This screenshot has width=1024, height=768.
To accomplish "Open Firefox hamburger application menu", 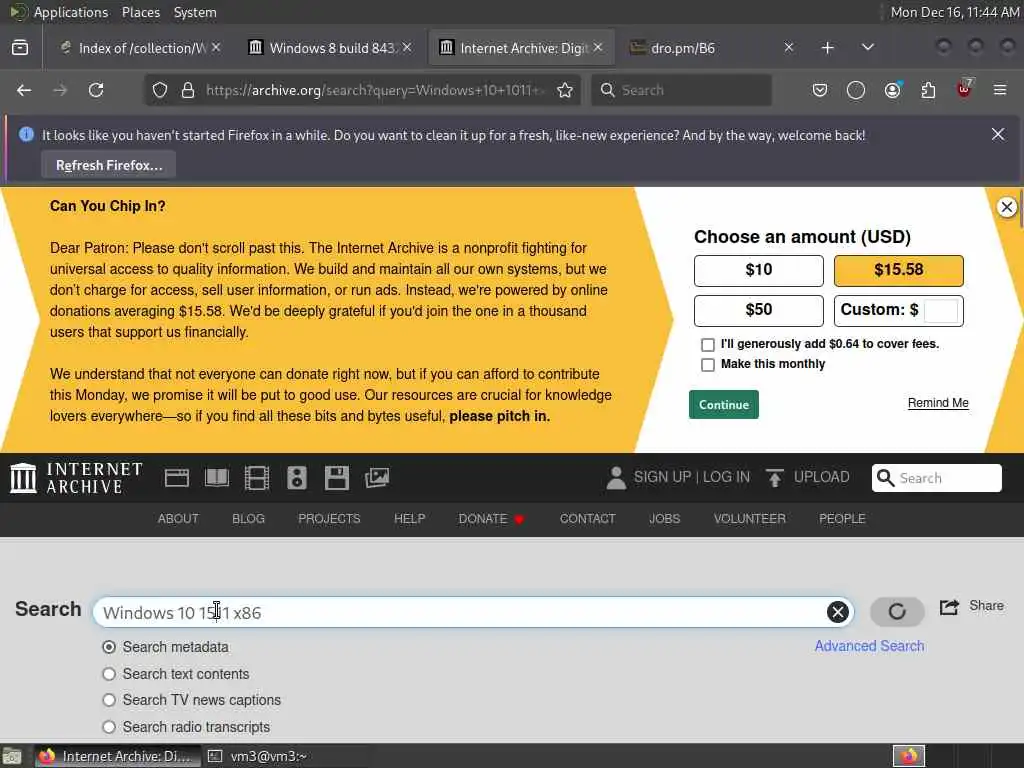I will pyautogui.click(x=1000, y=90).
